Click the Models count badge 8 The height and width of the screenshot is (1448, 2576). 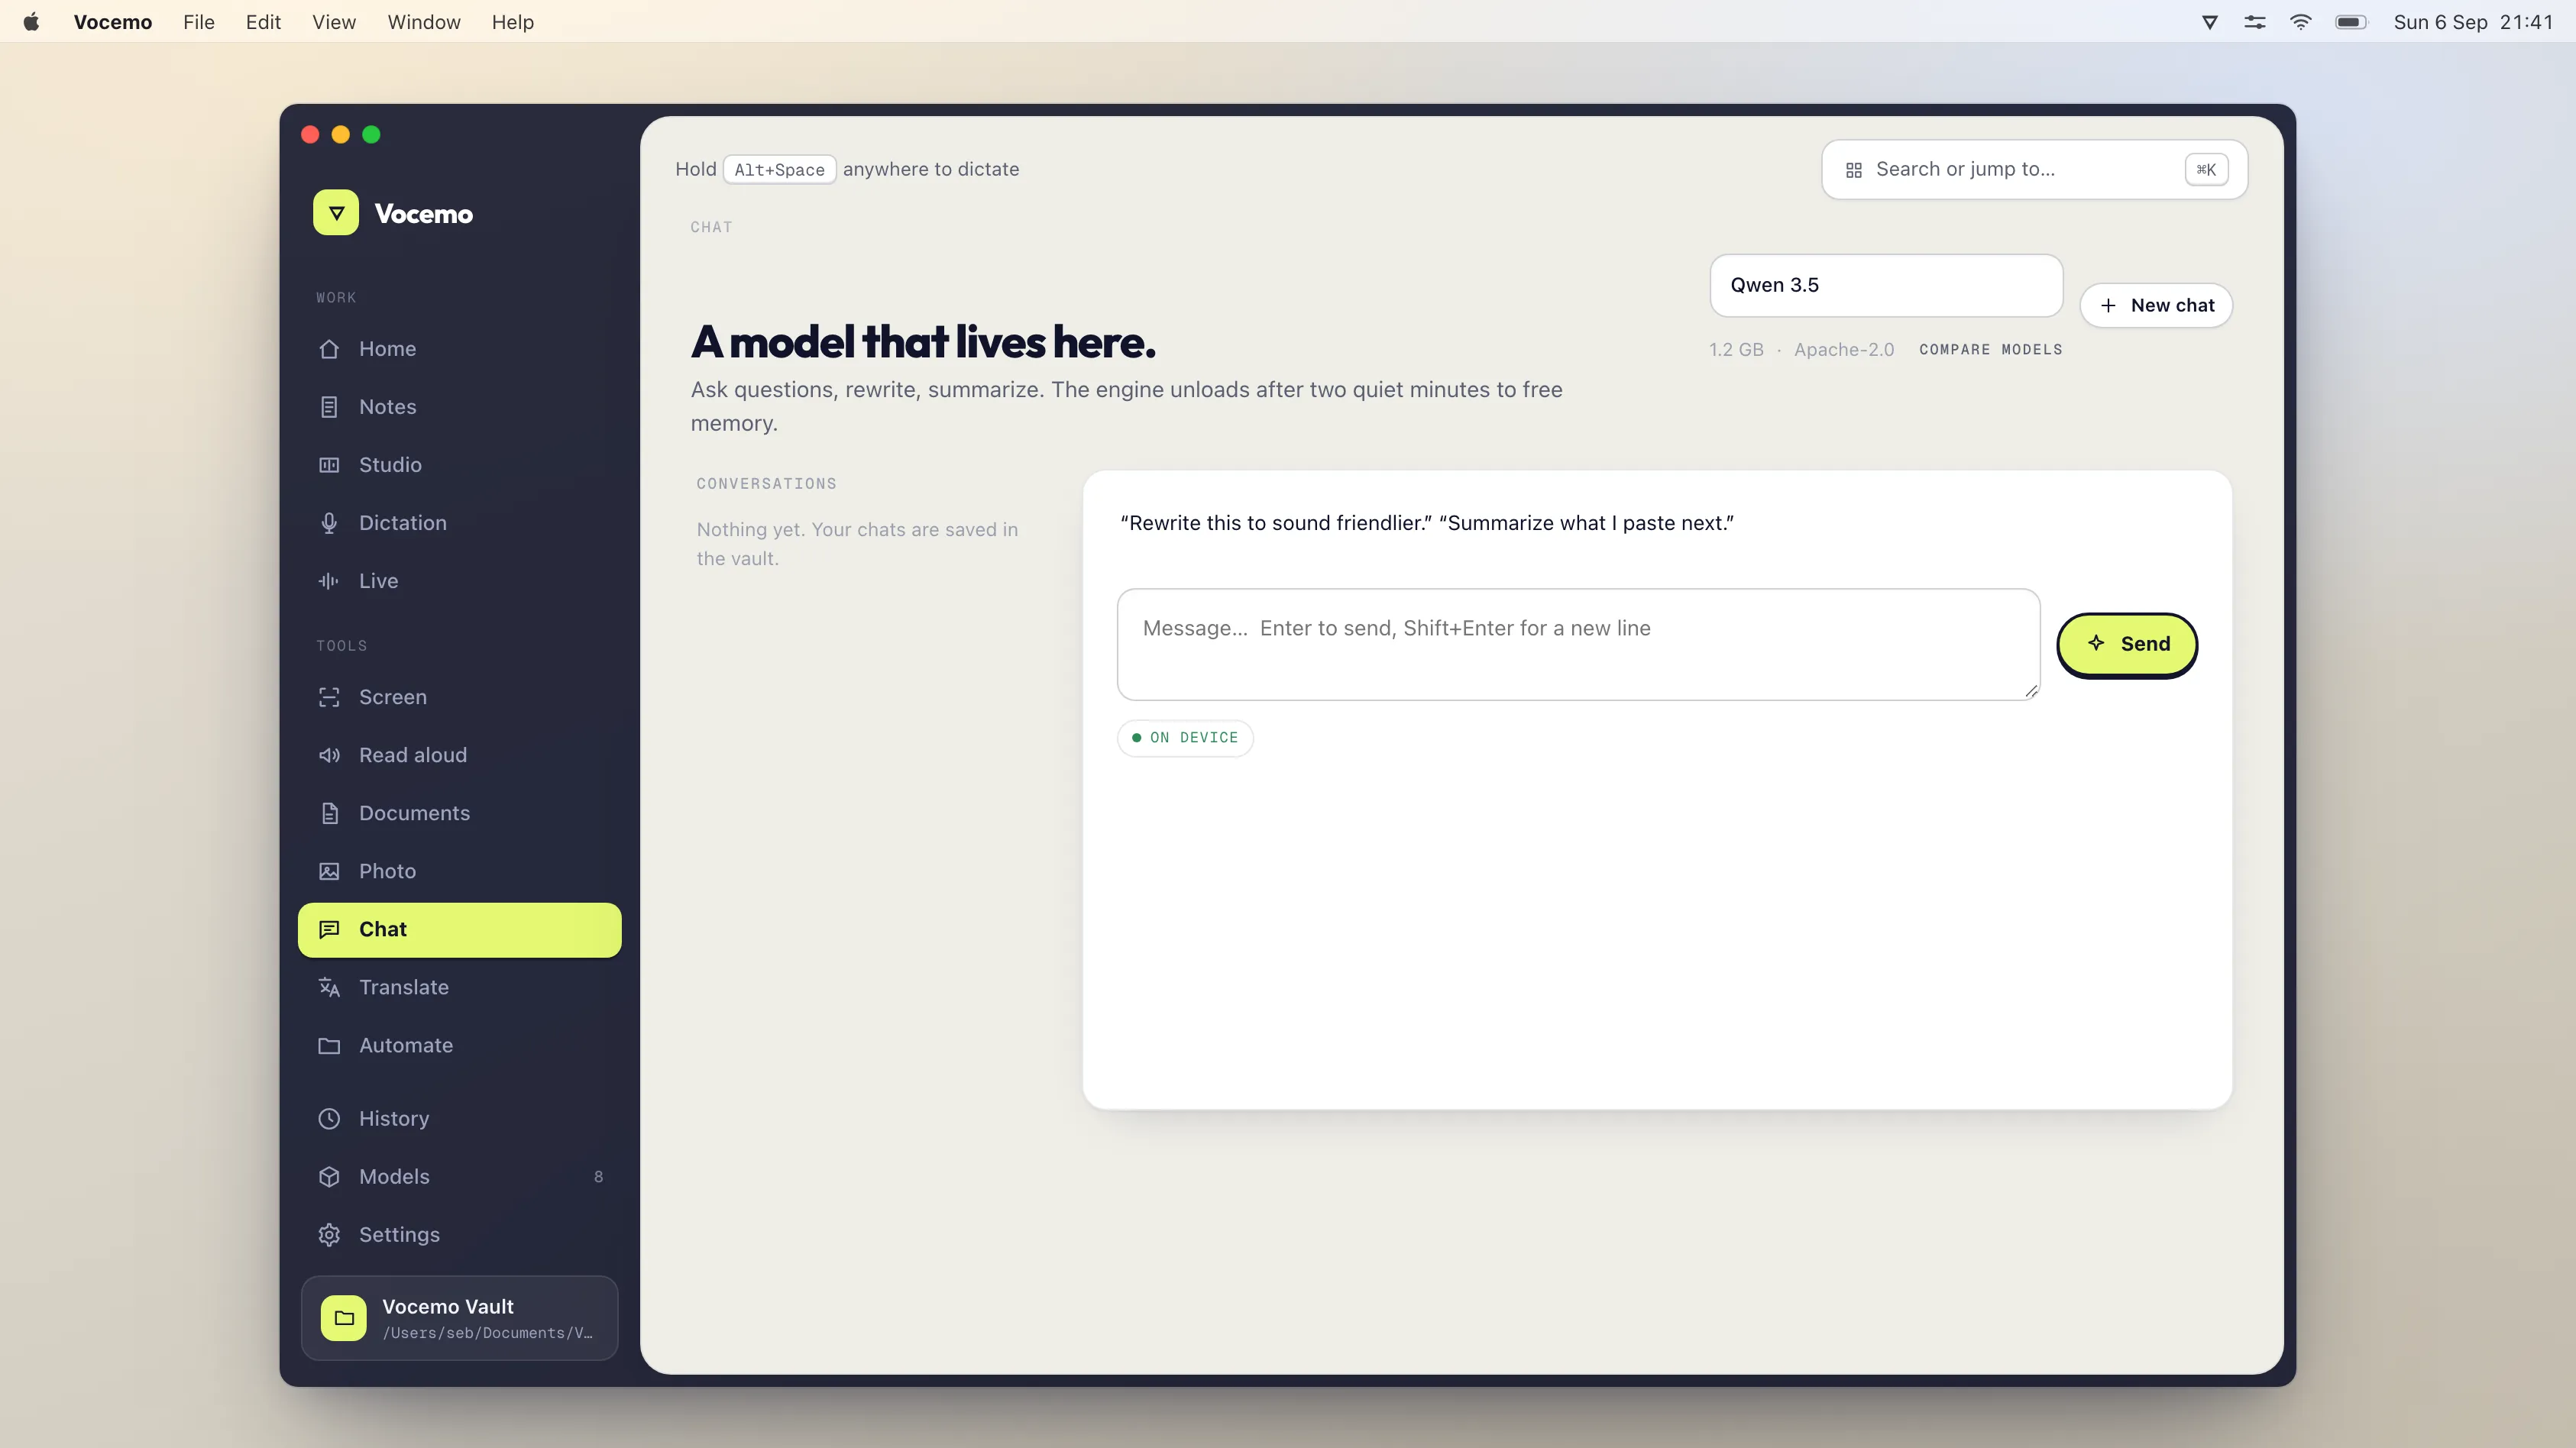(598, 1177)
